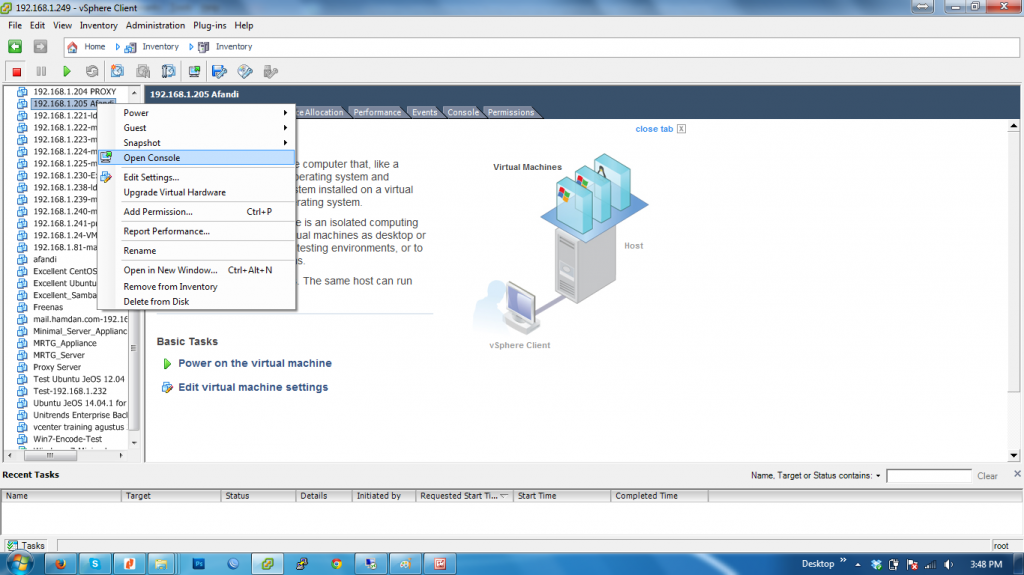1024x575 pixels.
Task: Click the Reset VM toolbar icon
Action: click(92, 71)
